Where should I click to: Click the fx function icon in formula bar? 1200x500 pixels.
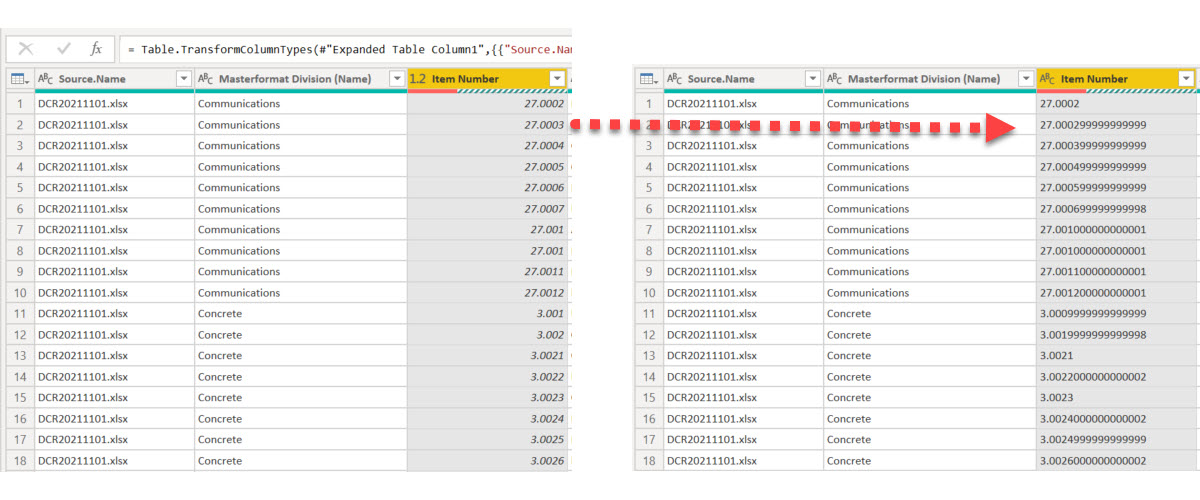coord(96,48)
